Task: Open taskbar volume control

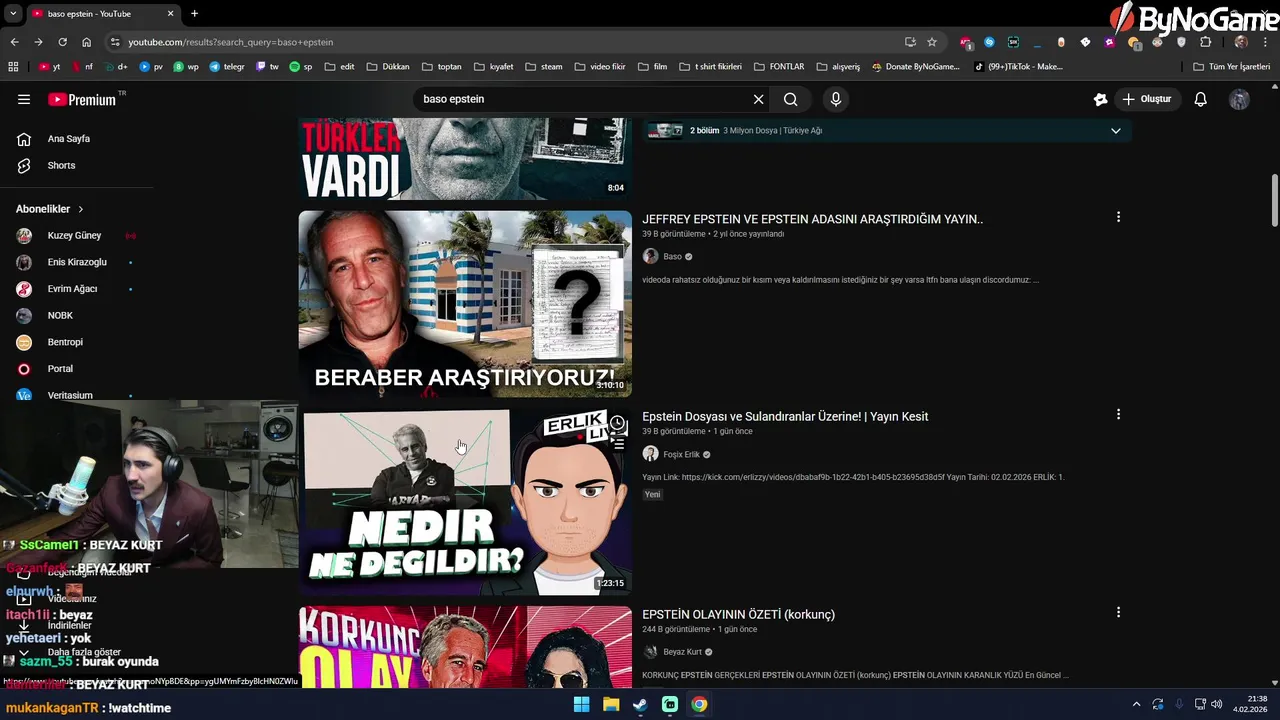Action: (x=1217, y=704)
